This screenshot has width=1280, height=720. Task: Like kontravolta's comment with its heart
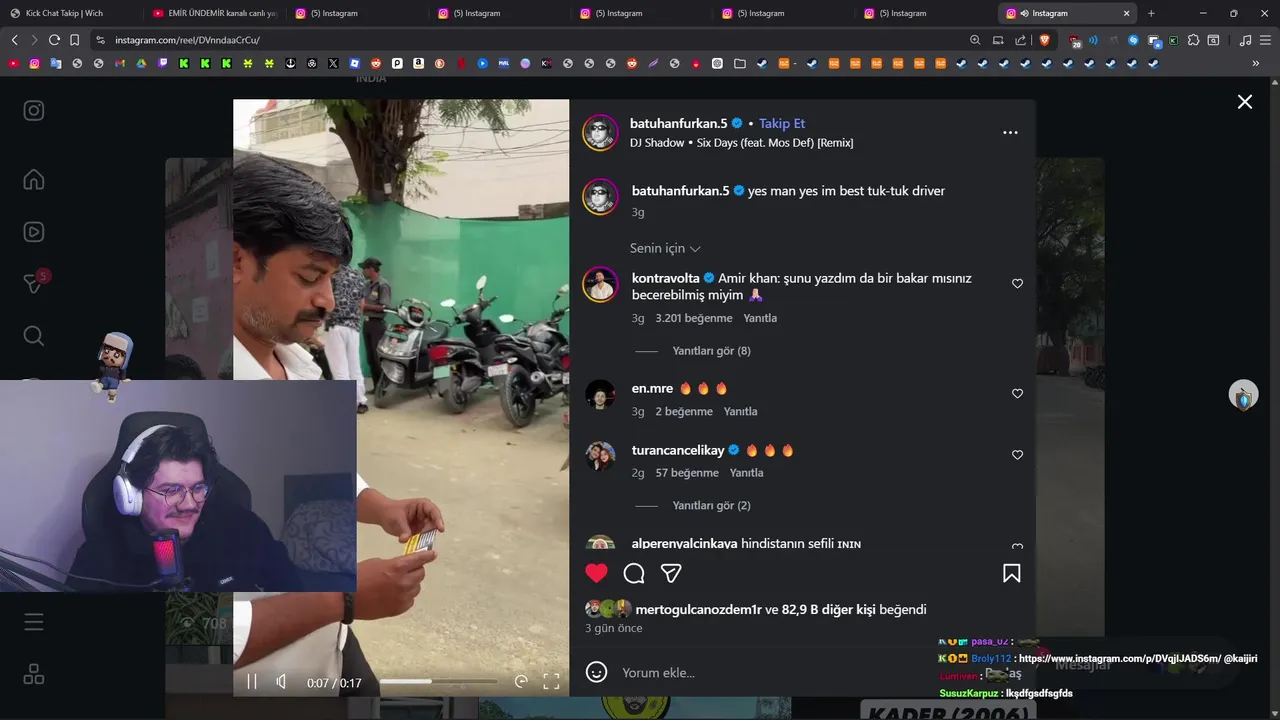pyautogui.click(x=1017, y=284)
